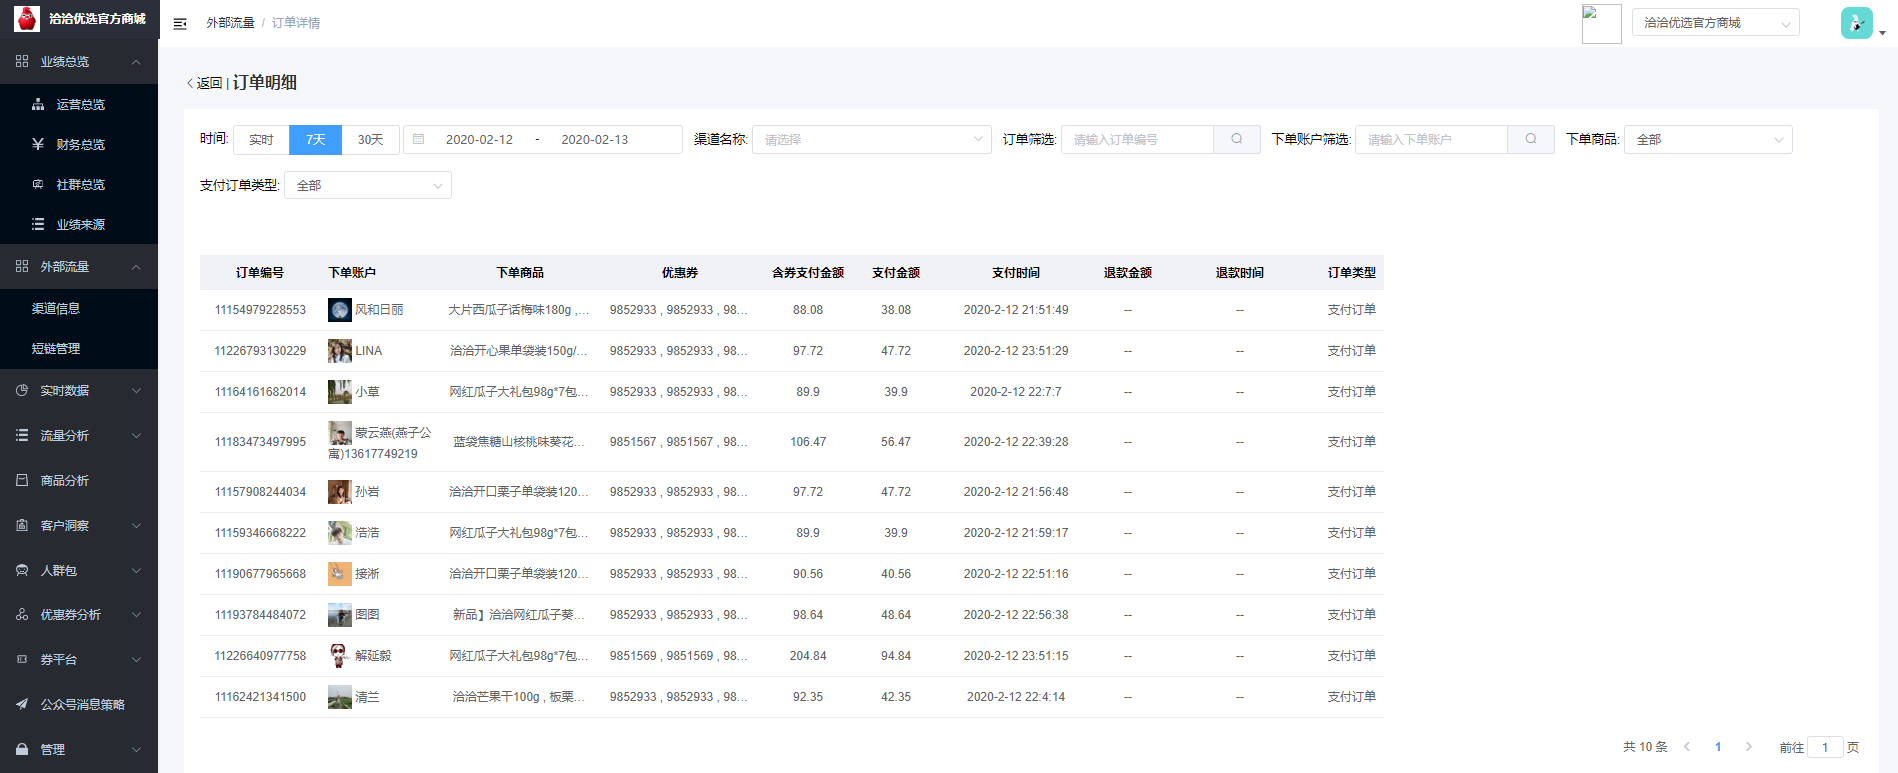This screenshot has height=773, width=1898.
Task: Click the calendar icon in date range
Action: [x=419, y=139]
